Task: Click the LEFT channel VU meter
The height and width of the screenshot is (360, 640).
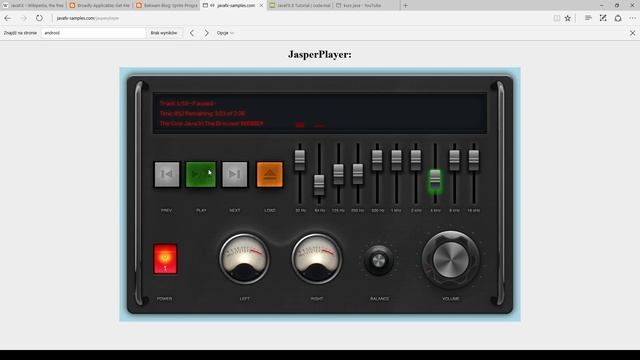Action: coord(244,259)
